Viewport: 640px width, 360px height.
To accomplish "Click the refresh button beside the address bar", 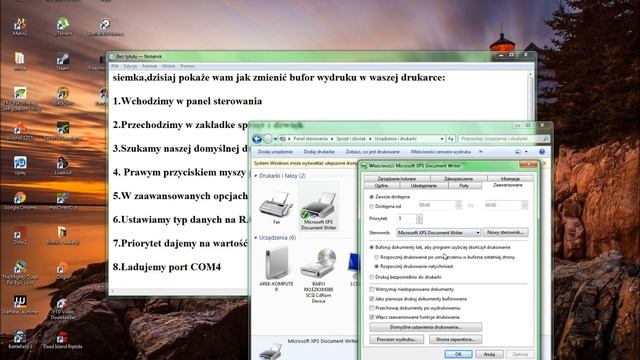I will (451, 139).
